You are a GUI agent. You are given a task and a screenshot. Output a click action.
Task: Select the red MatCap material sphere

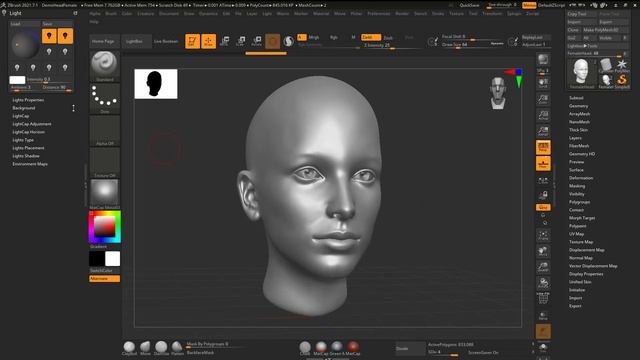coord(353,348)
